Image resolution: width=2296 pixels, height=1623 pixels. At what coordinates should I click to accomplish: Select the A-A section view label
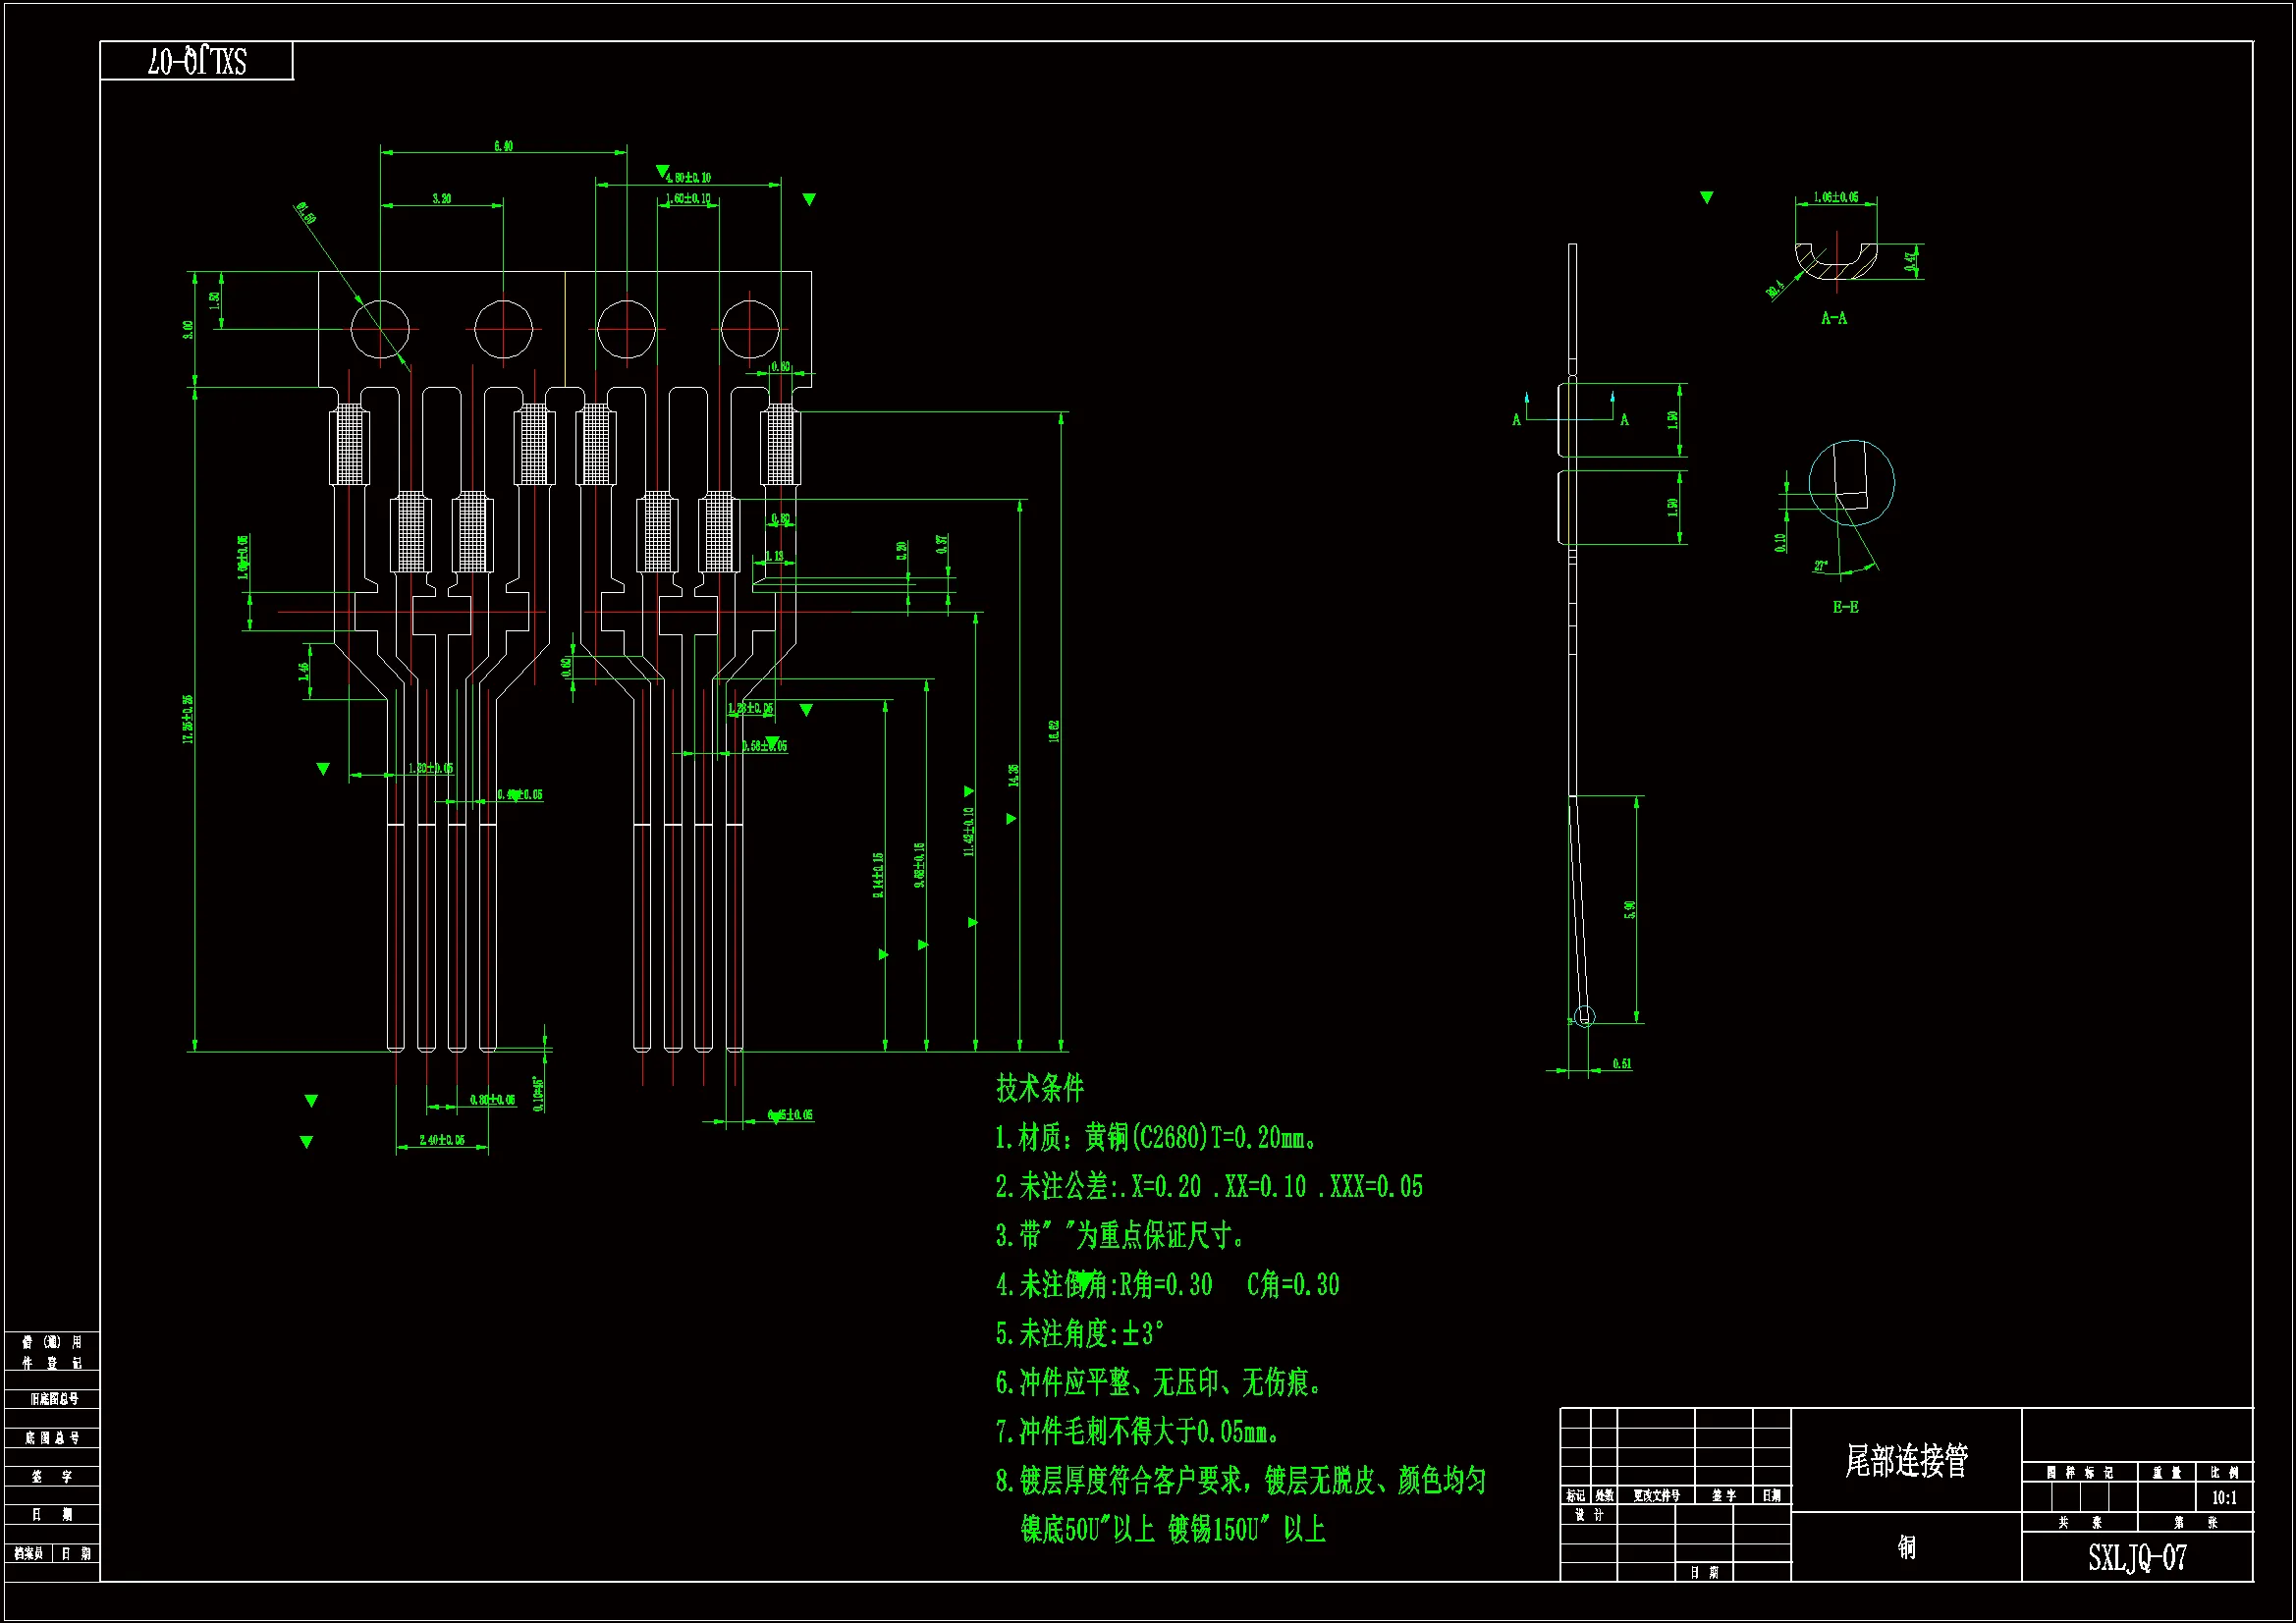[x=1834, y=318]
